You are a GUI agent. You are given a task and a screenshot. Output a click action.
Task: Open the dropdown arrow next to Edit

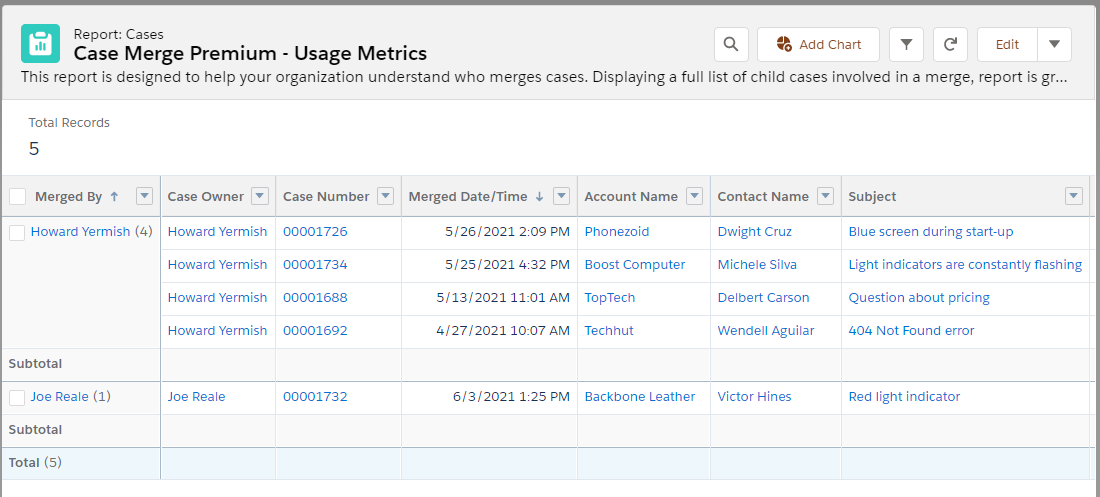click(1054, 44)
